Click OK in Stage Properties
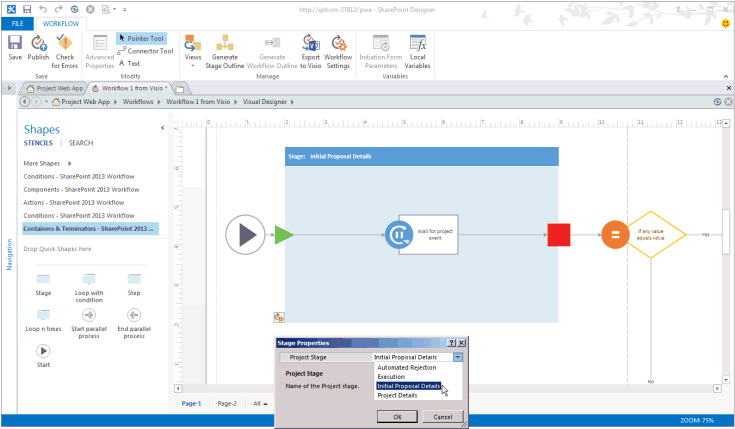 click(398, 417)
